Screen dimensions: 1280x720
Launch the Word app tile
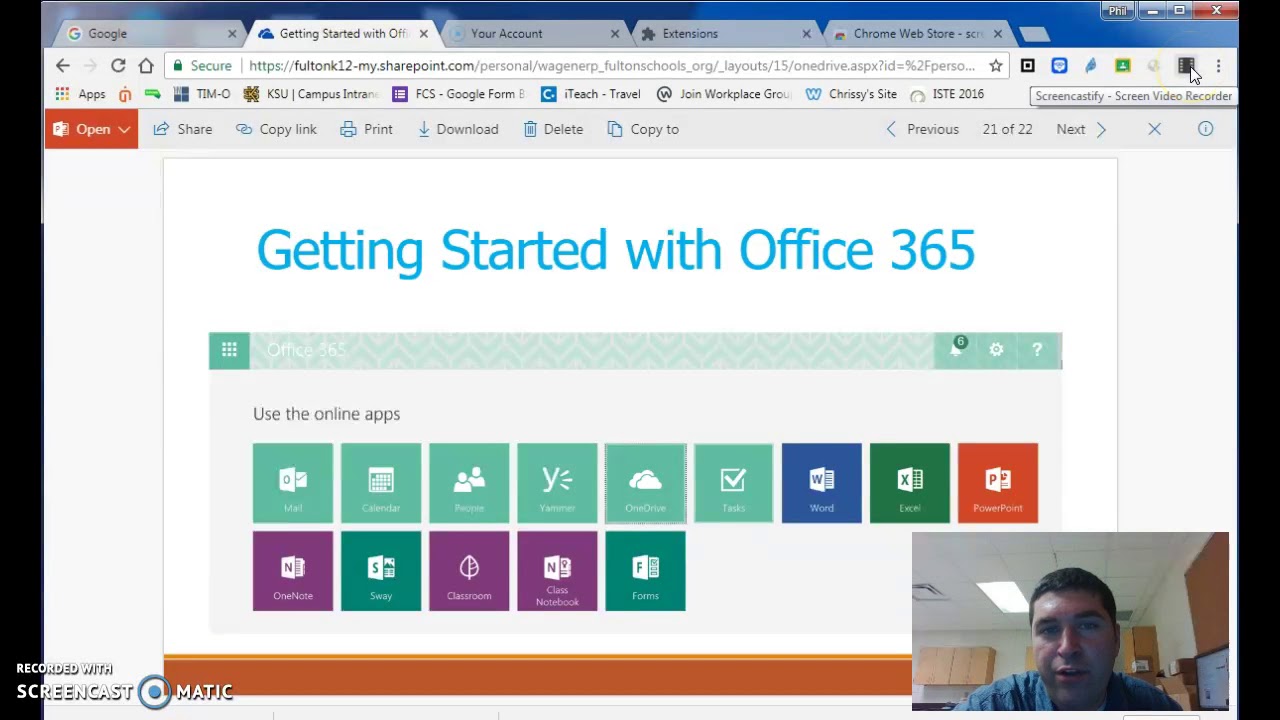pos(821,483)
